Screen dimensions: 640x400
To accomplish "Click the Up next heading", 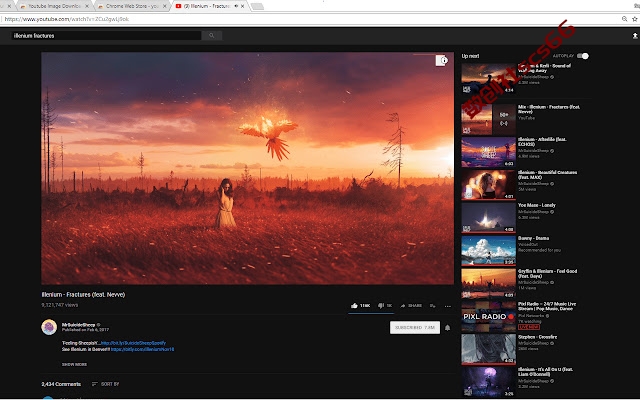I will [470, 56].
